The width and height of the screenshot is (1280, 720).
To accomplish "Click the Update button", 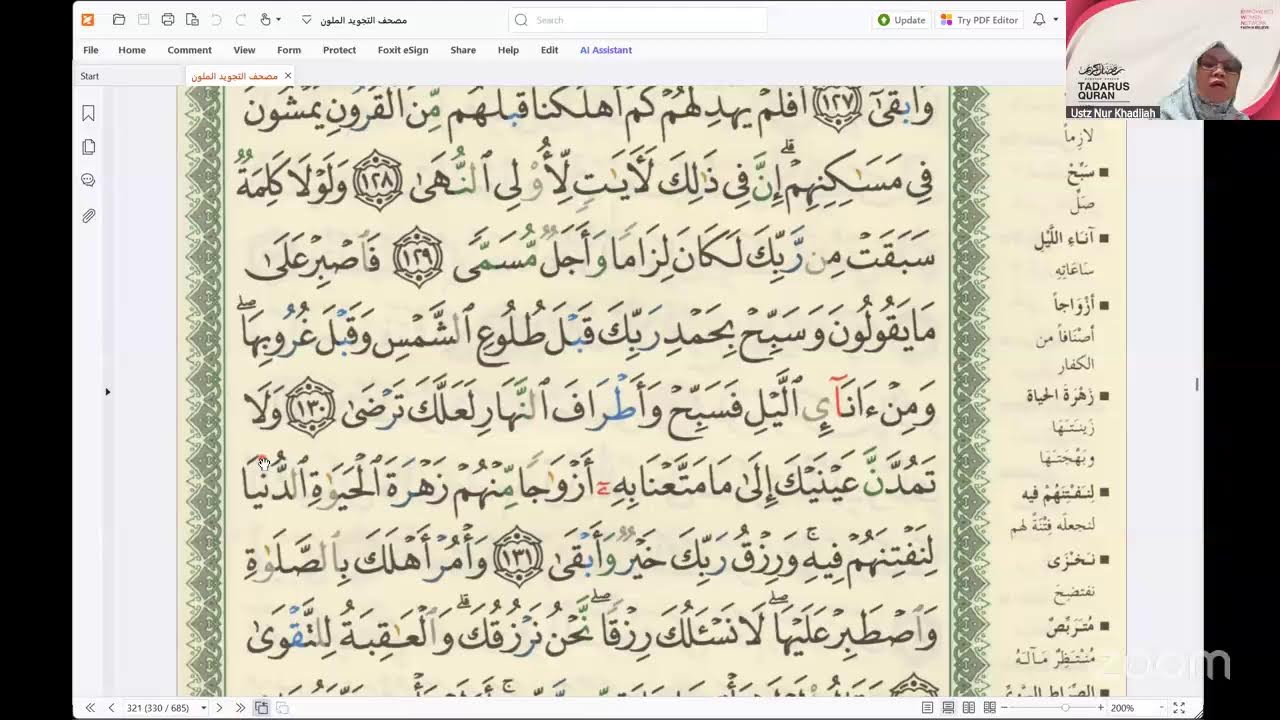I will (x=901, y=19).
